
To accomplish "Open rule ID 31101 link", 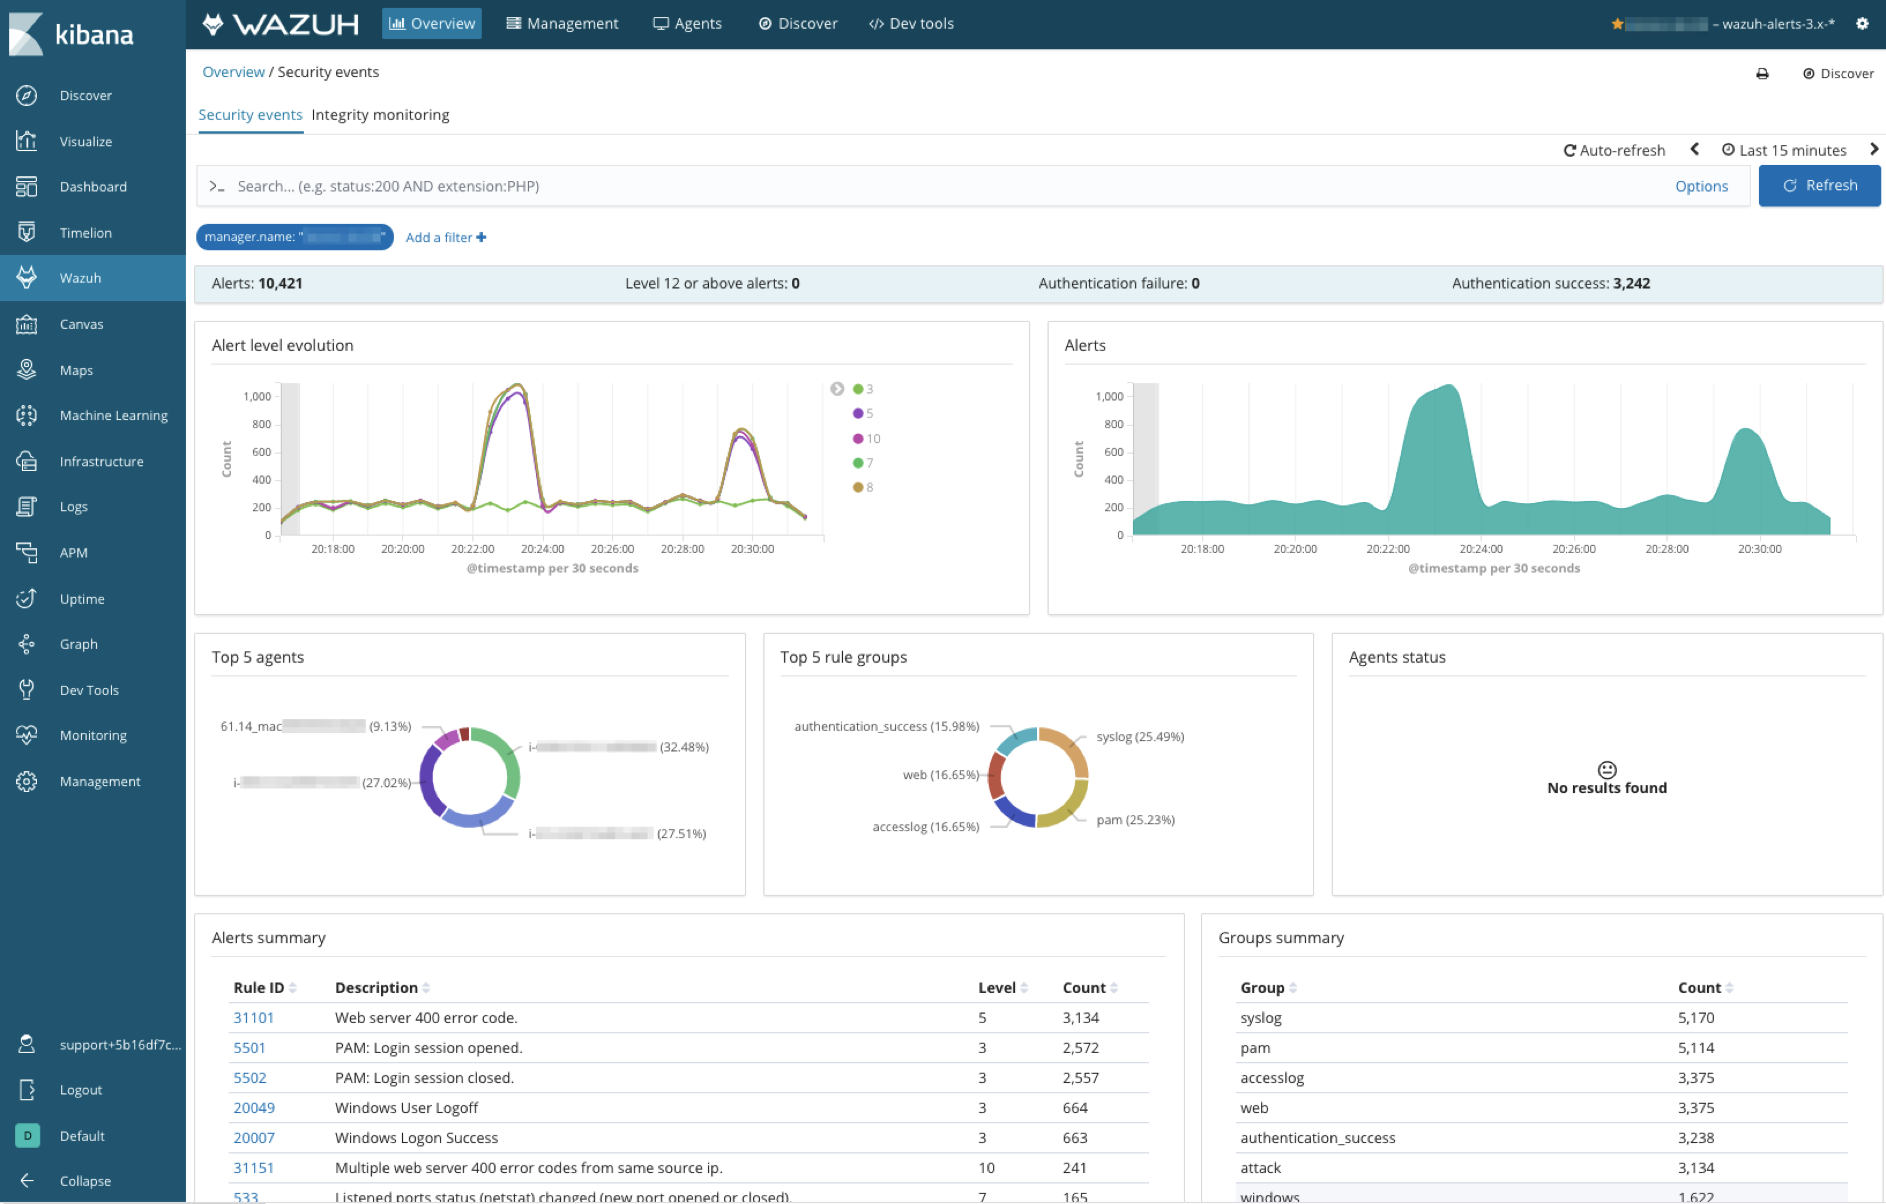I will pos(253,1018).
